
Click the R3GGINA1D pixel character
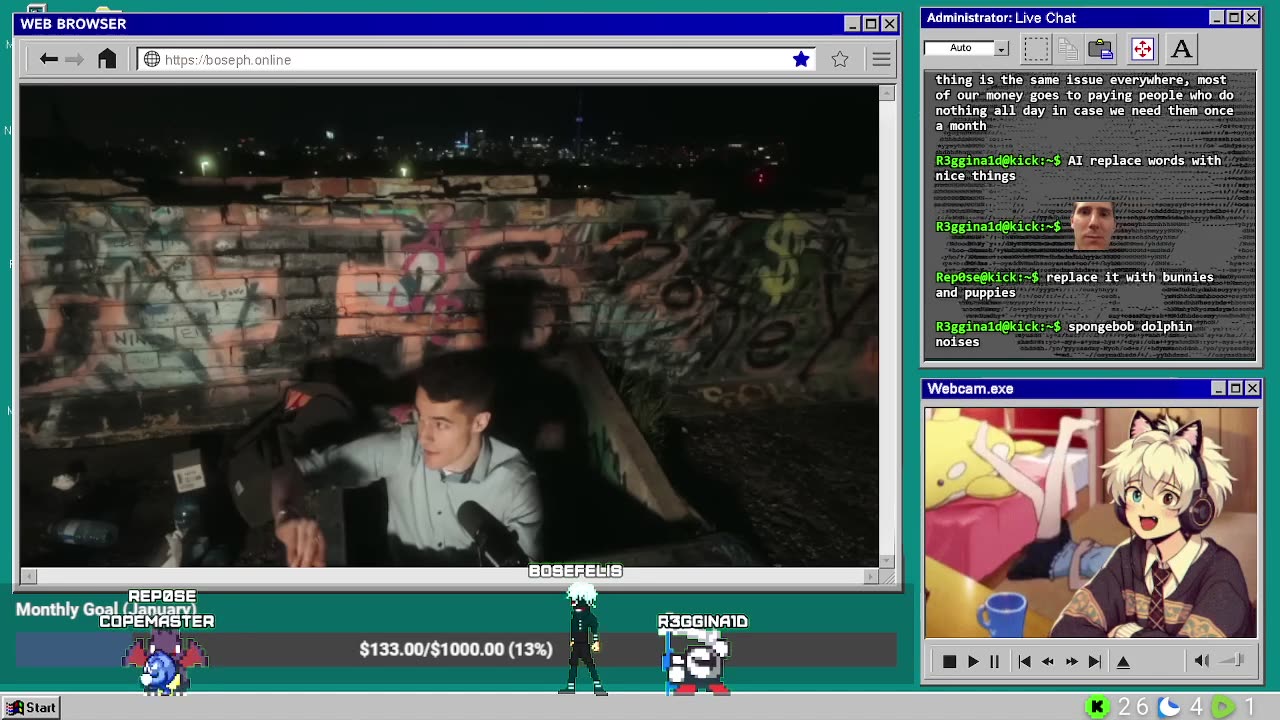(x=697, y=661)
